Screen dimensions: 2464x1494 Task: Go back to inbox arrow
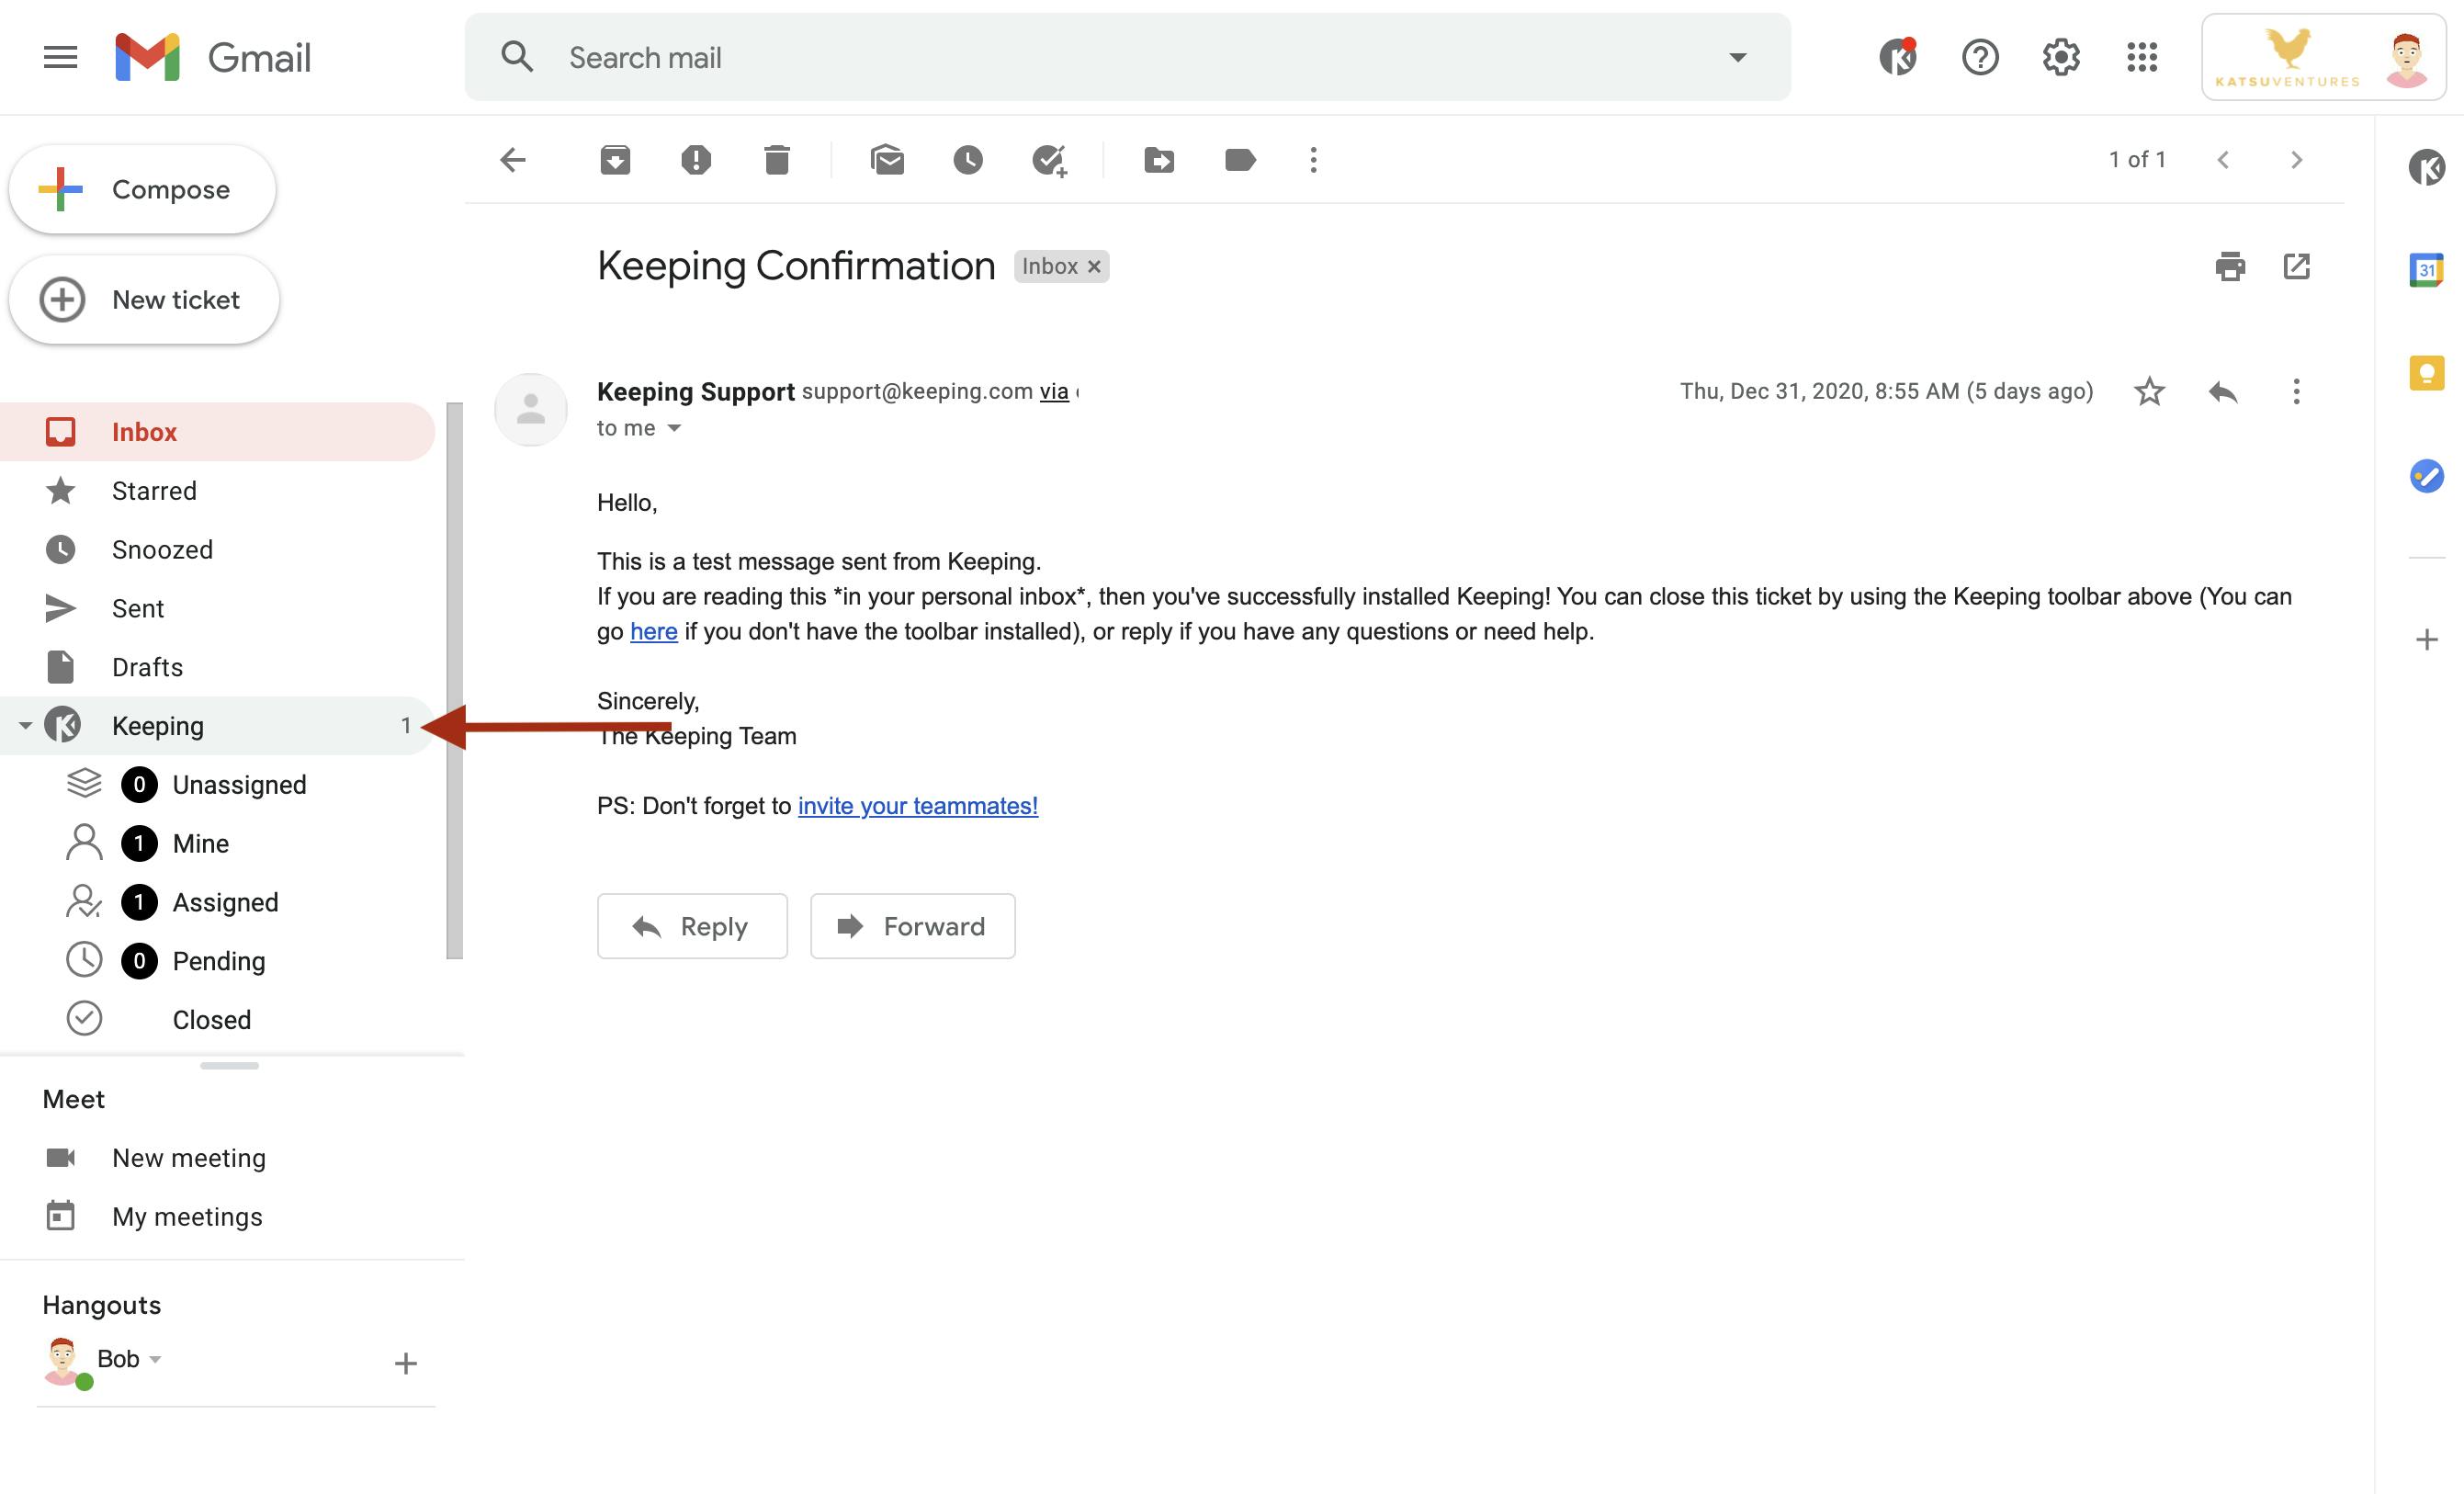click(513, 160)
